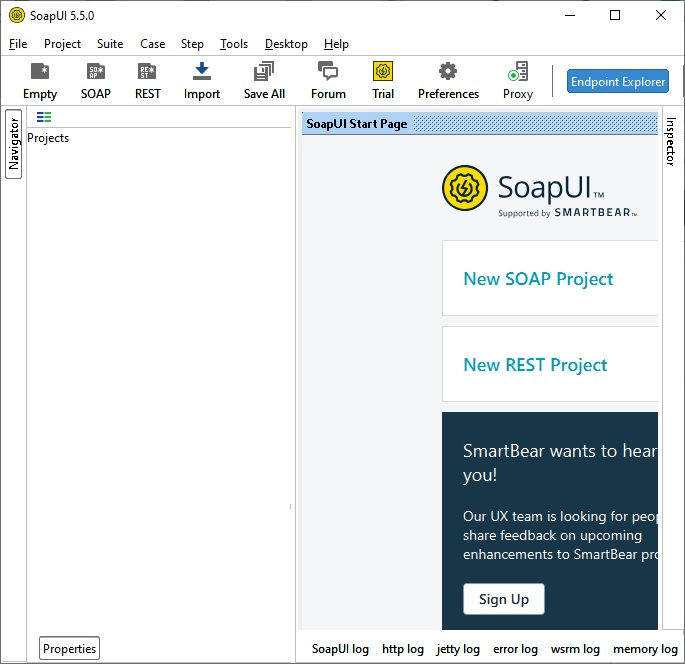Image resolution: width=685 pixels, height=664 pixels.
Task: Open the Forum toolbar icon
Action: (x=328, y=81)
